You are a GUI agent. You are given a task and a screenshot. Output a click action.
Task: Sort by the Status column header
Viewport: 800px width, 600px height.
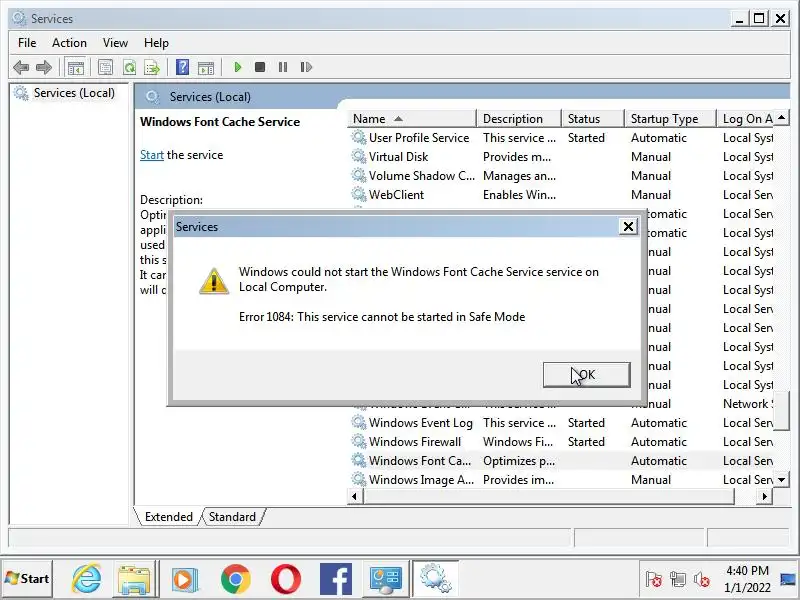click(593, 119)
